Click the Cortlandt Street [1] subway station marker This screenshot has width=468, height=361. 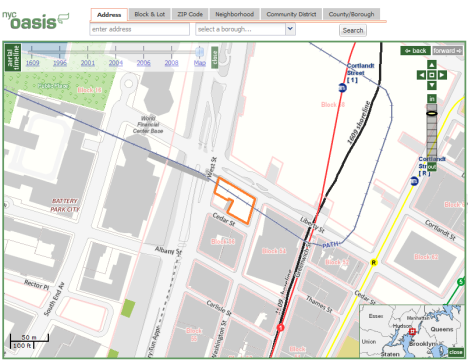(342, 88)
